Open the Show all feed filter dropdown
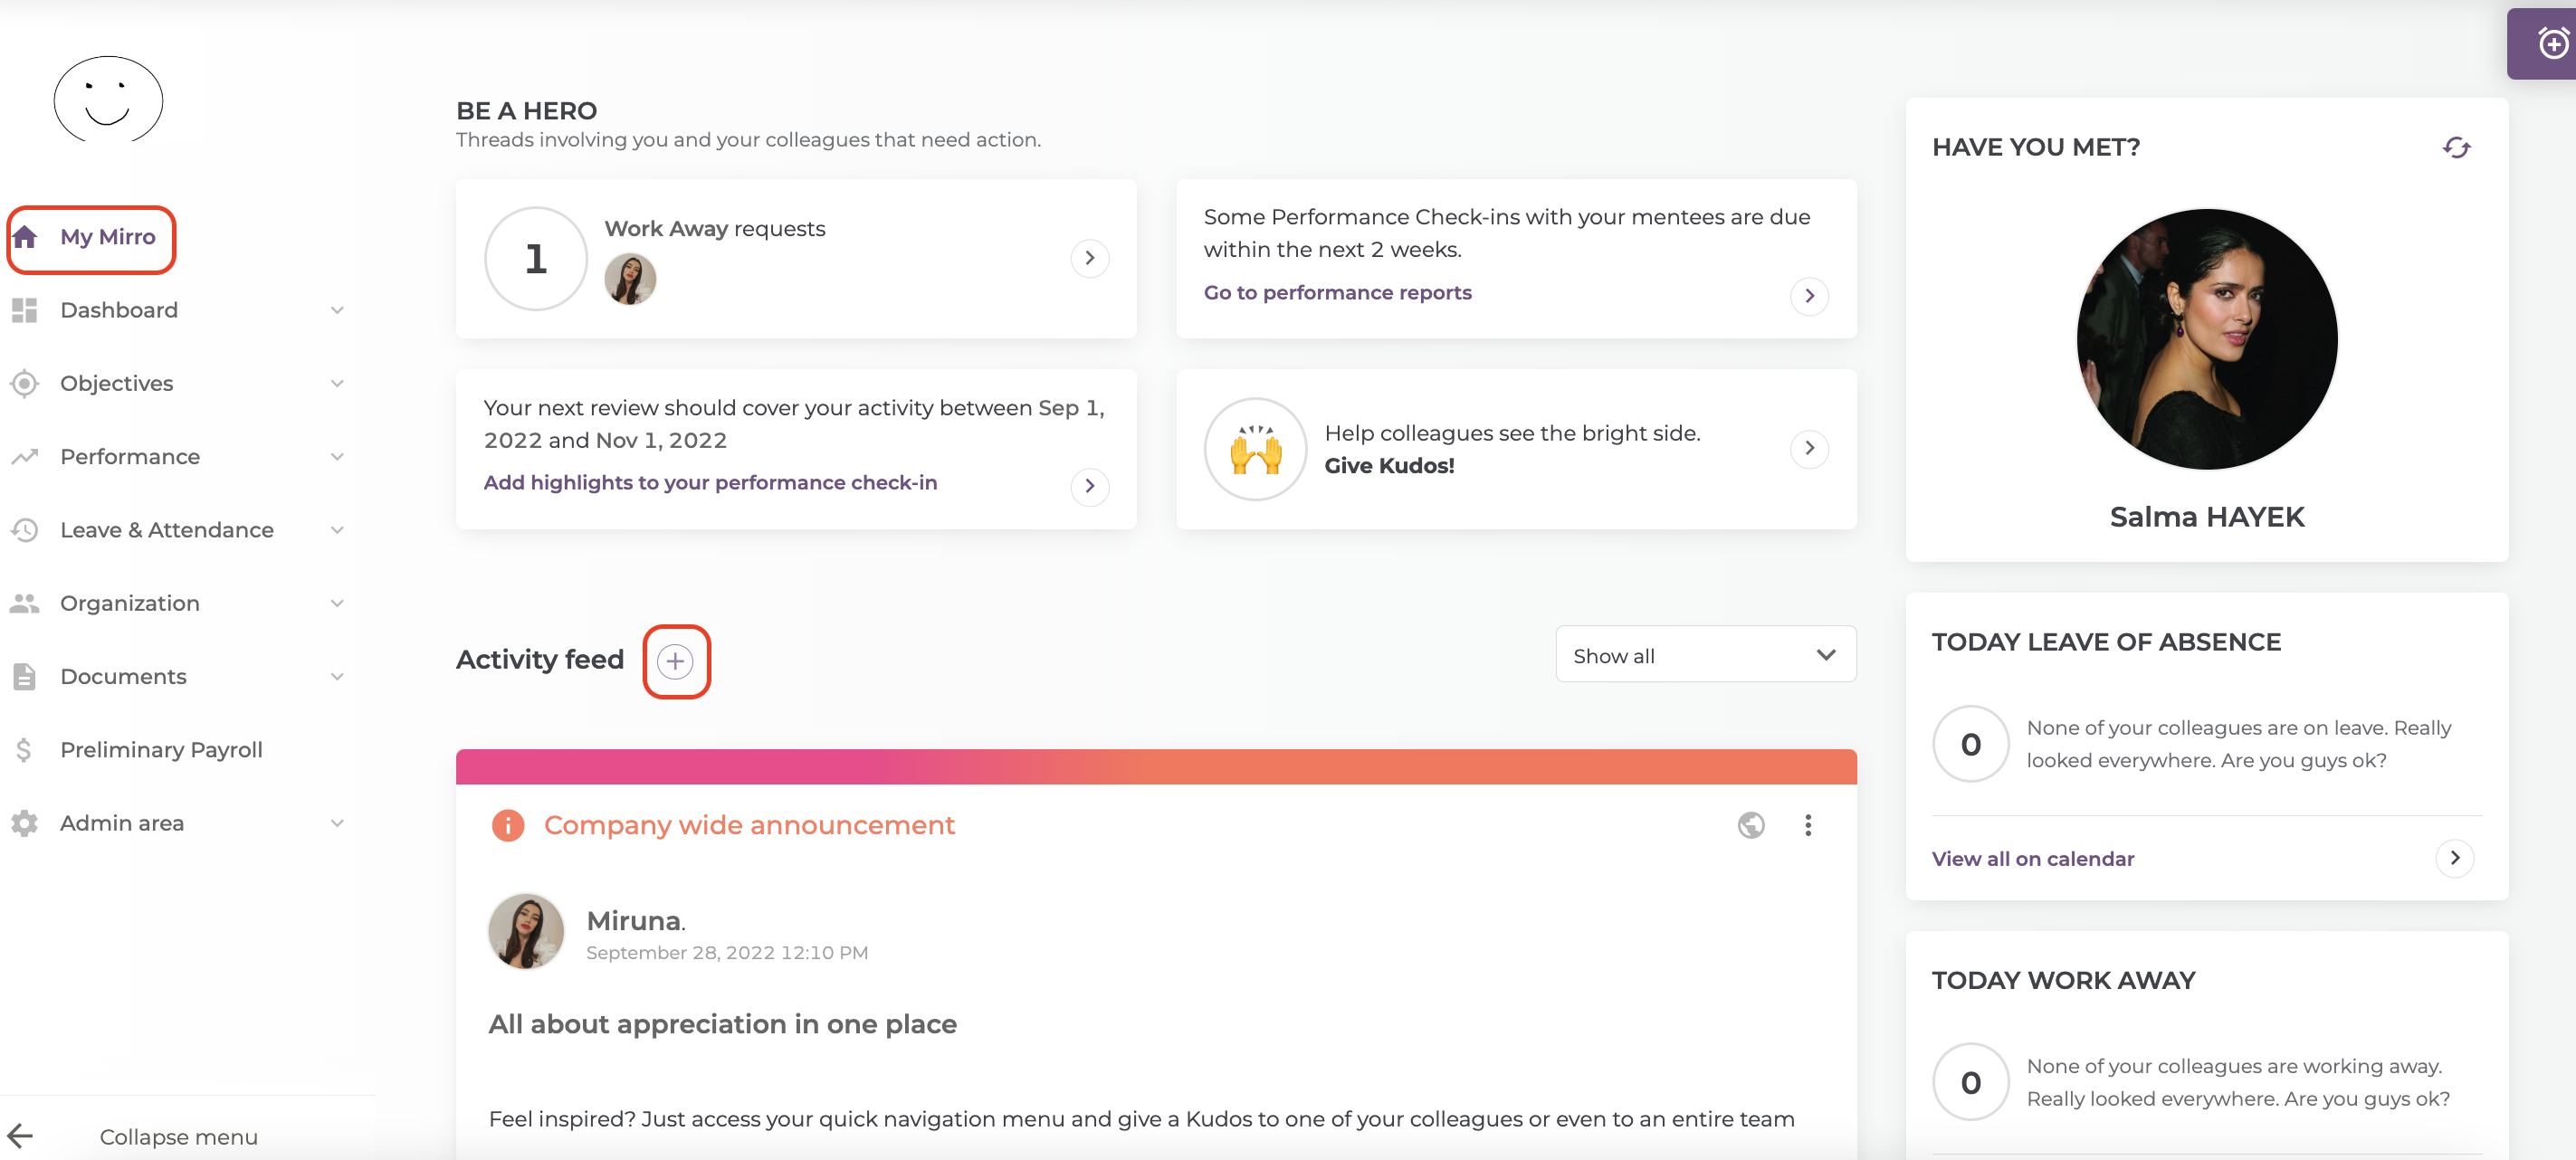The height and width of the screenshot is (1160, 2576). click(x=1706, y=655)
